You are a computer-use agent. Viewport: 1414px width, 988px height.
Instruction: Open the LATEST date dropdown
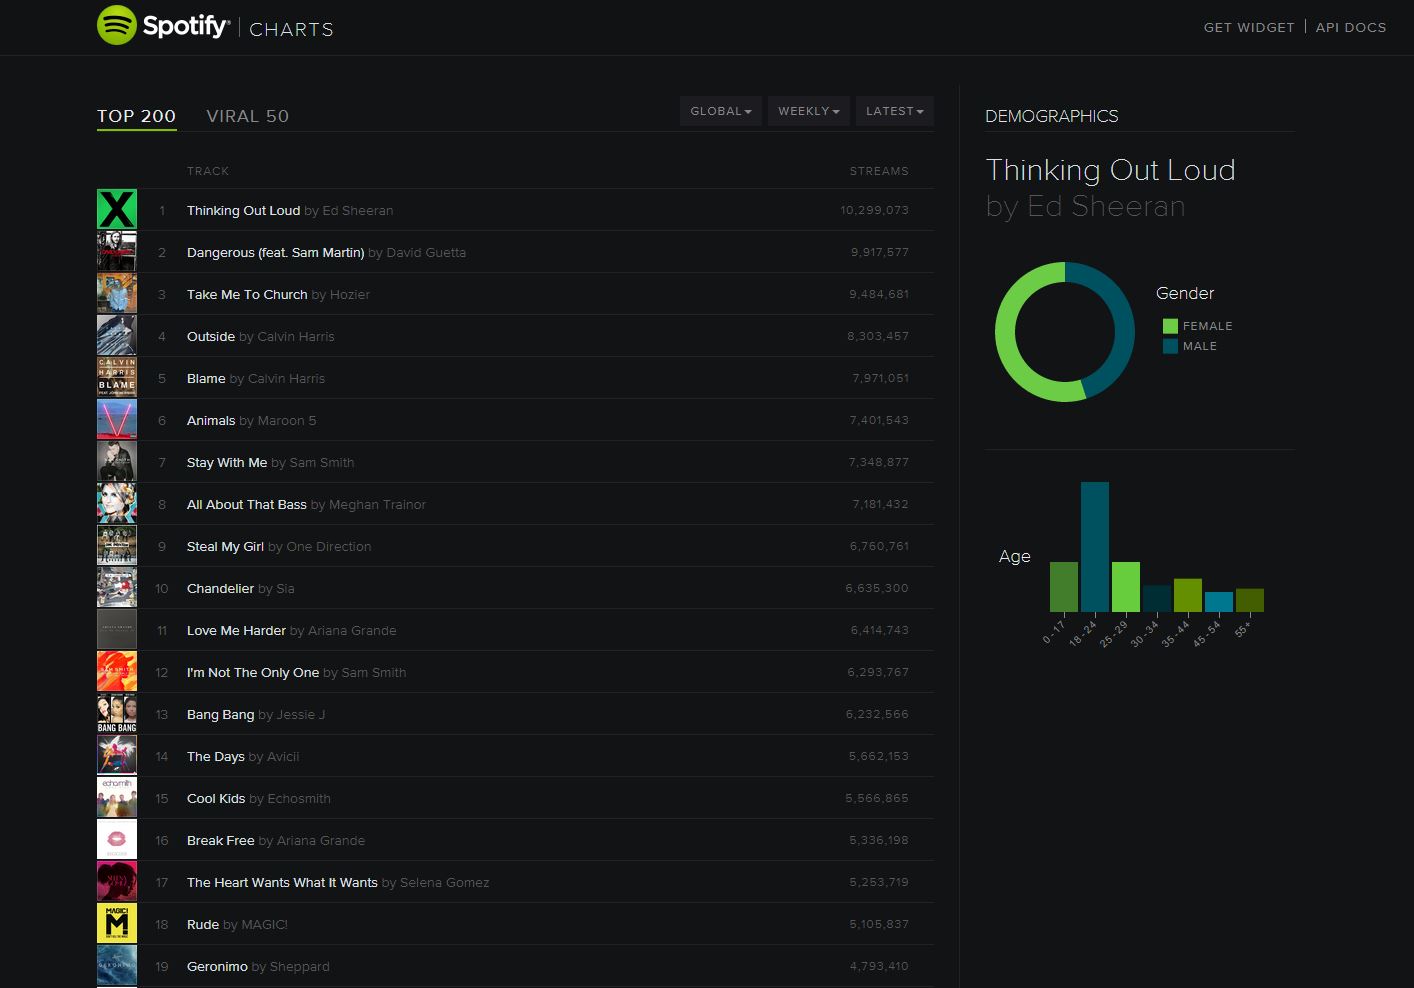(895, 111)
